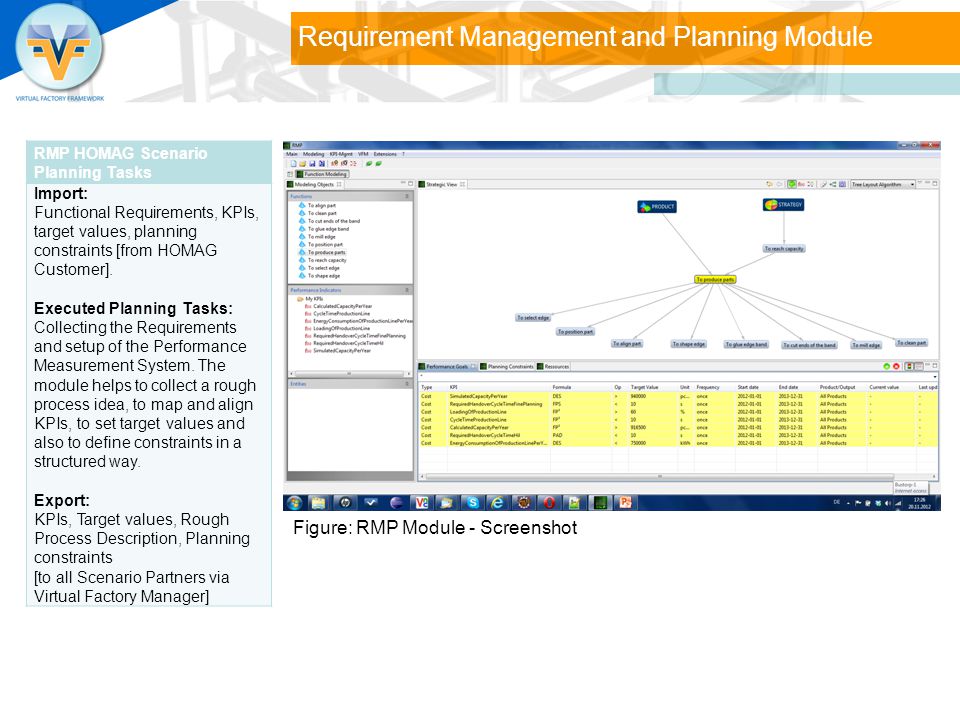
Task: Click the open perspective icon beside Function Modeling
Action: pyautogui.click(x=290, y=174)
